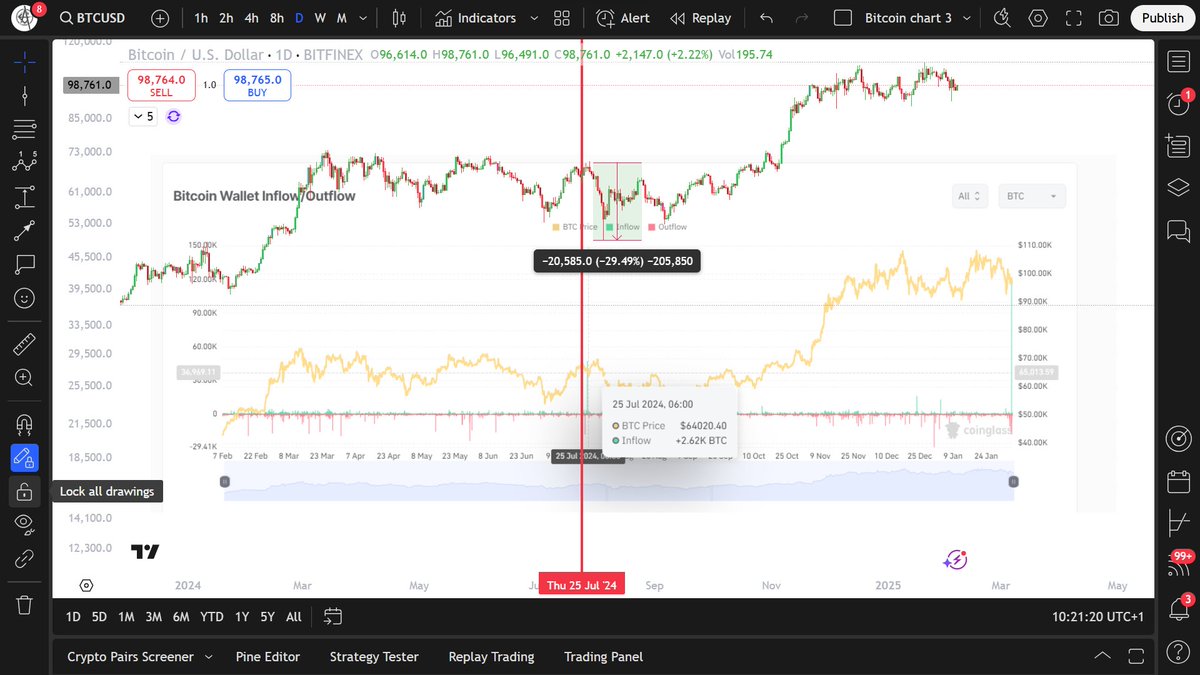The width and height of the screenshot is (1200, 675).
Task: Undo the last chart action
Action: [x=767, y=18]
